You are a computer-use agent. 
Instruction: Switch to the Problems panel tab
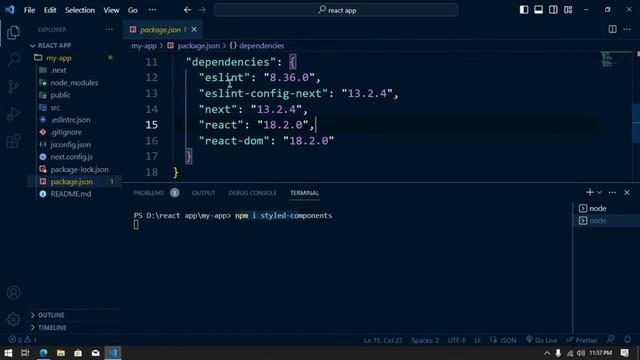(156, 193)
